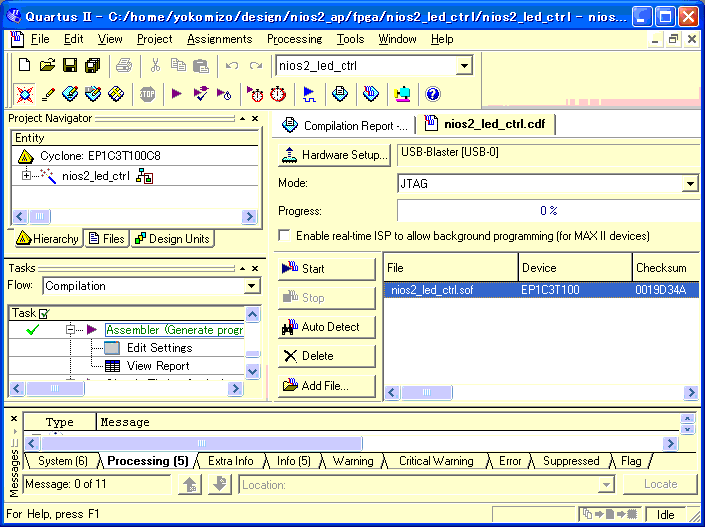Click the clipboard paste icon
Screen dimensions: 705x527
pos(201,66)
